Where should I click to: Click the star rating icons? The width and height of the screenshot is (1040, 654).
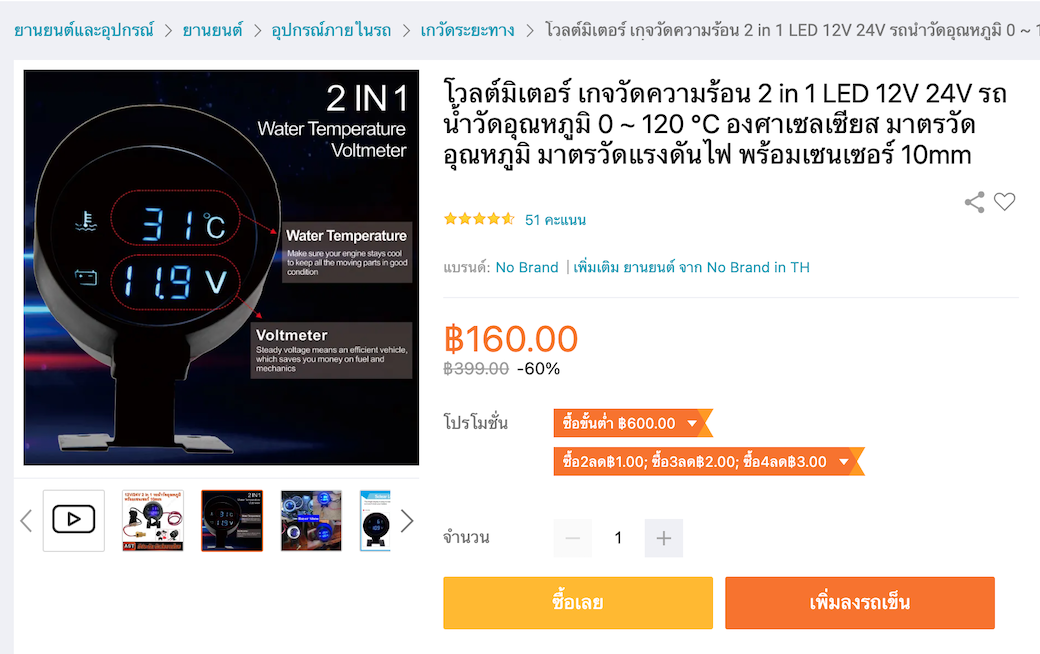479,219
